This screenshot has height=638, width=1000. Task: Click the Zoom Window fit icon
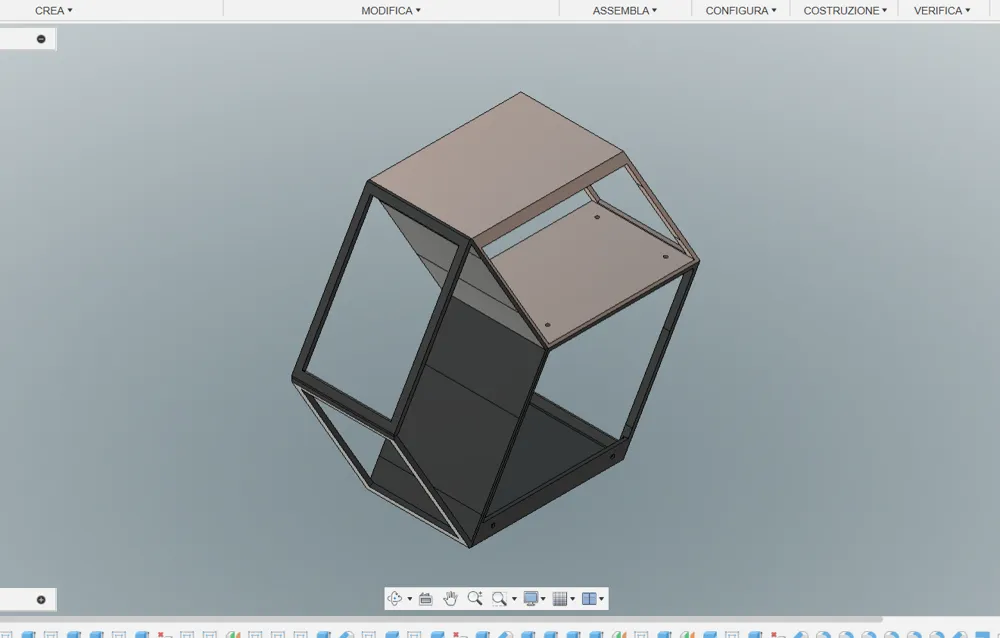[x=499, y=598]
